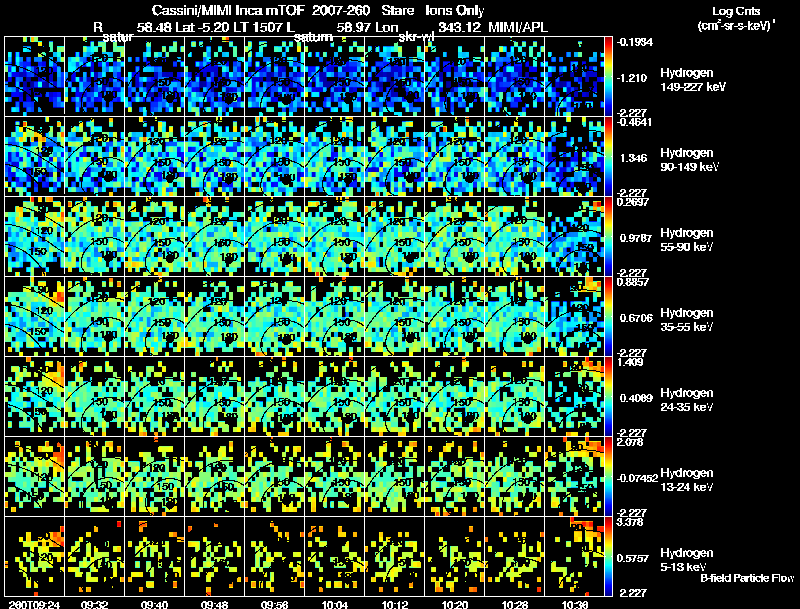Select the 'Hydrogen 149-227 keV' row label

692,80
